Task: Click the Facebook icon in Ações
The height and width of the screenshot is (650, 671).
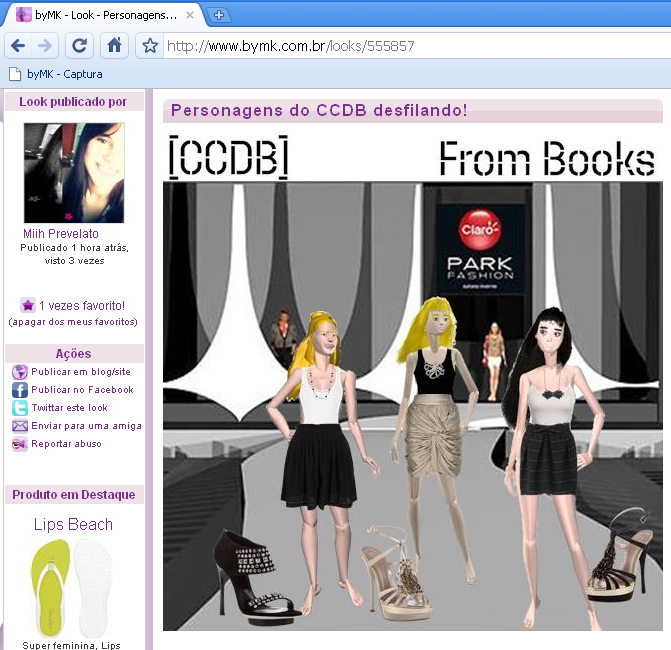Action: pos(19,390)
